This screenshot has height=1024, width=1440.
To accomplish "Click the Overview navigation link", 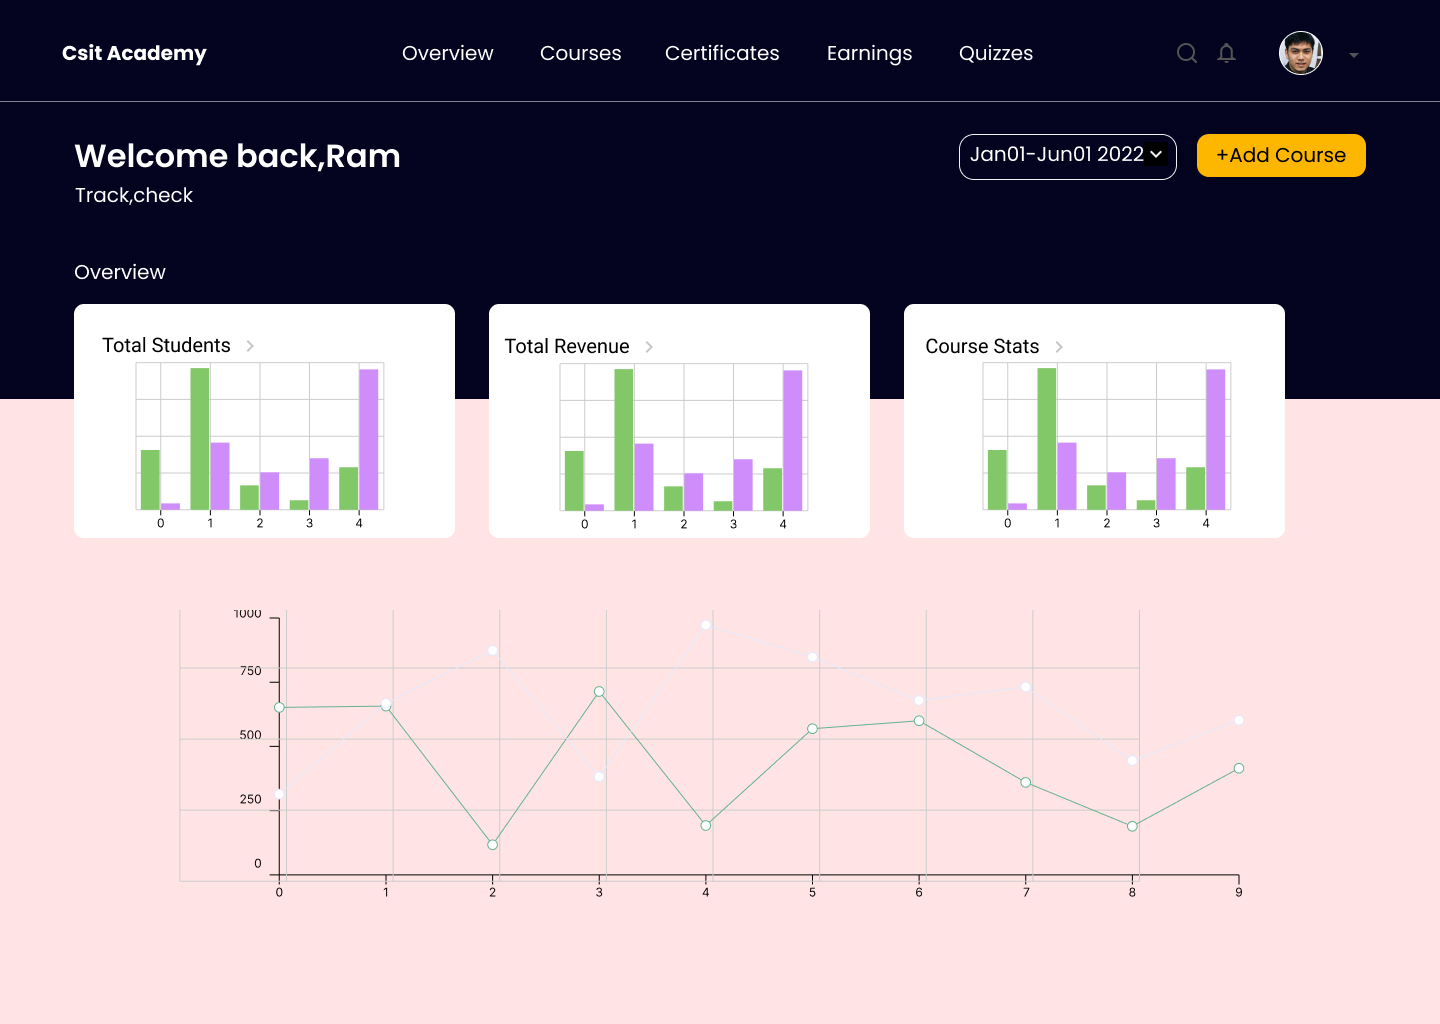I will (447, 53).
